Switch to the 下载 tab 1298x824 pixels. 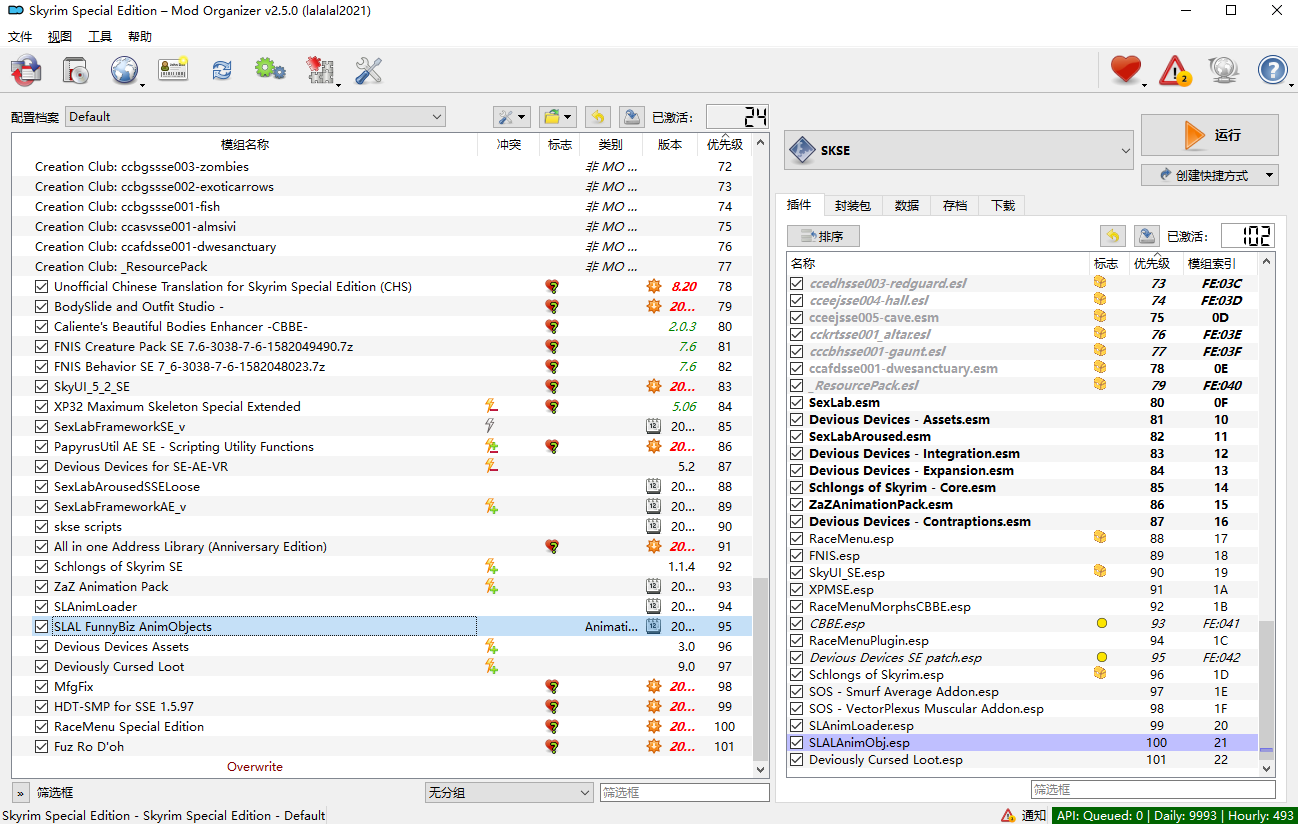[1002, 205]
